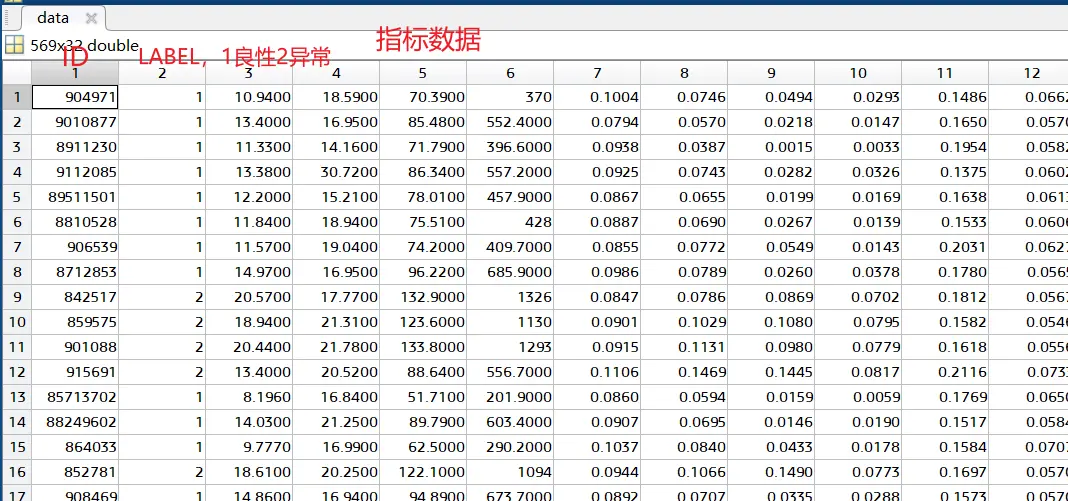Select column 3 header
The height and width of the screenshot is (501, 1068).
point(249,73)
